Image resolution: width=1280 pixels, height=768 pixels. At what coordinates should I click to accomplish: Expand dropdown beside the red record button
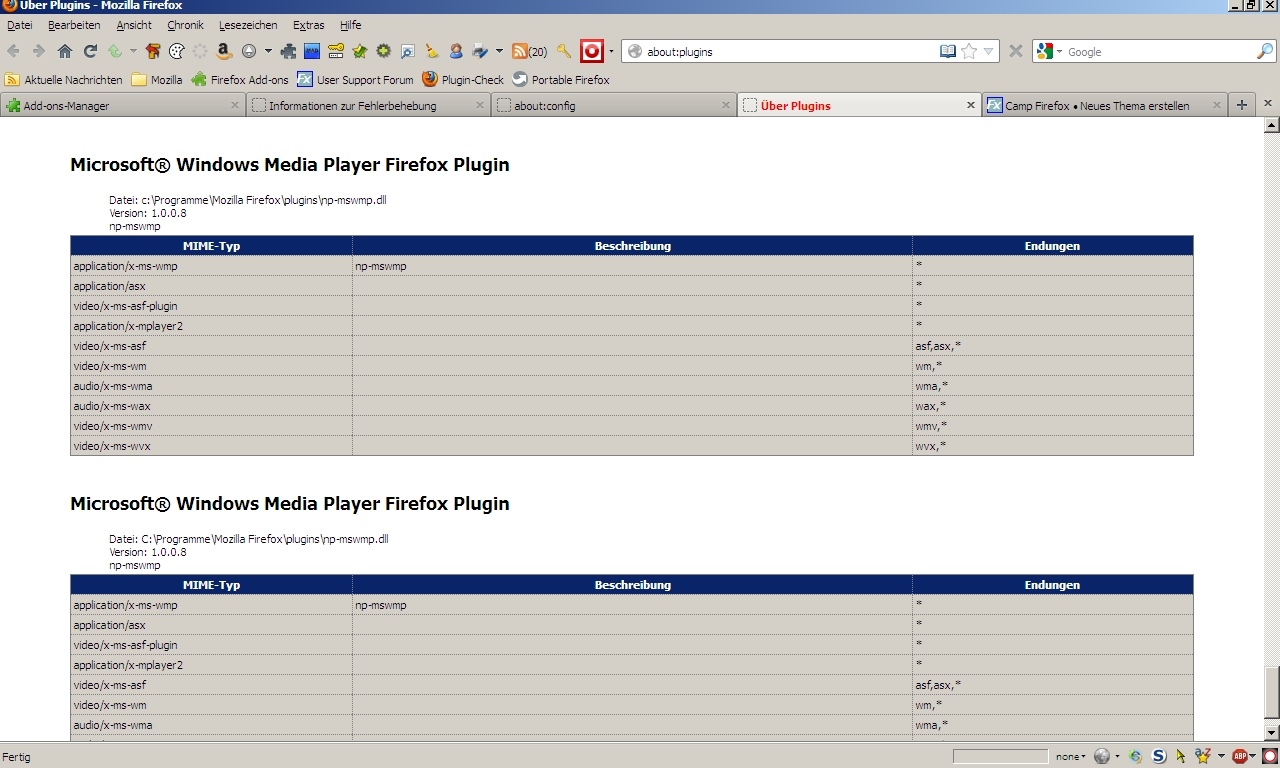coord(612,51)
